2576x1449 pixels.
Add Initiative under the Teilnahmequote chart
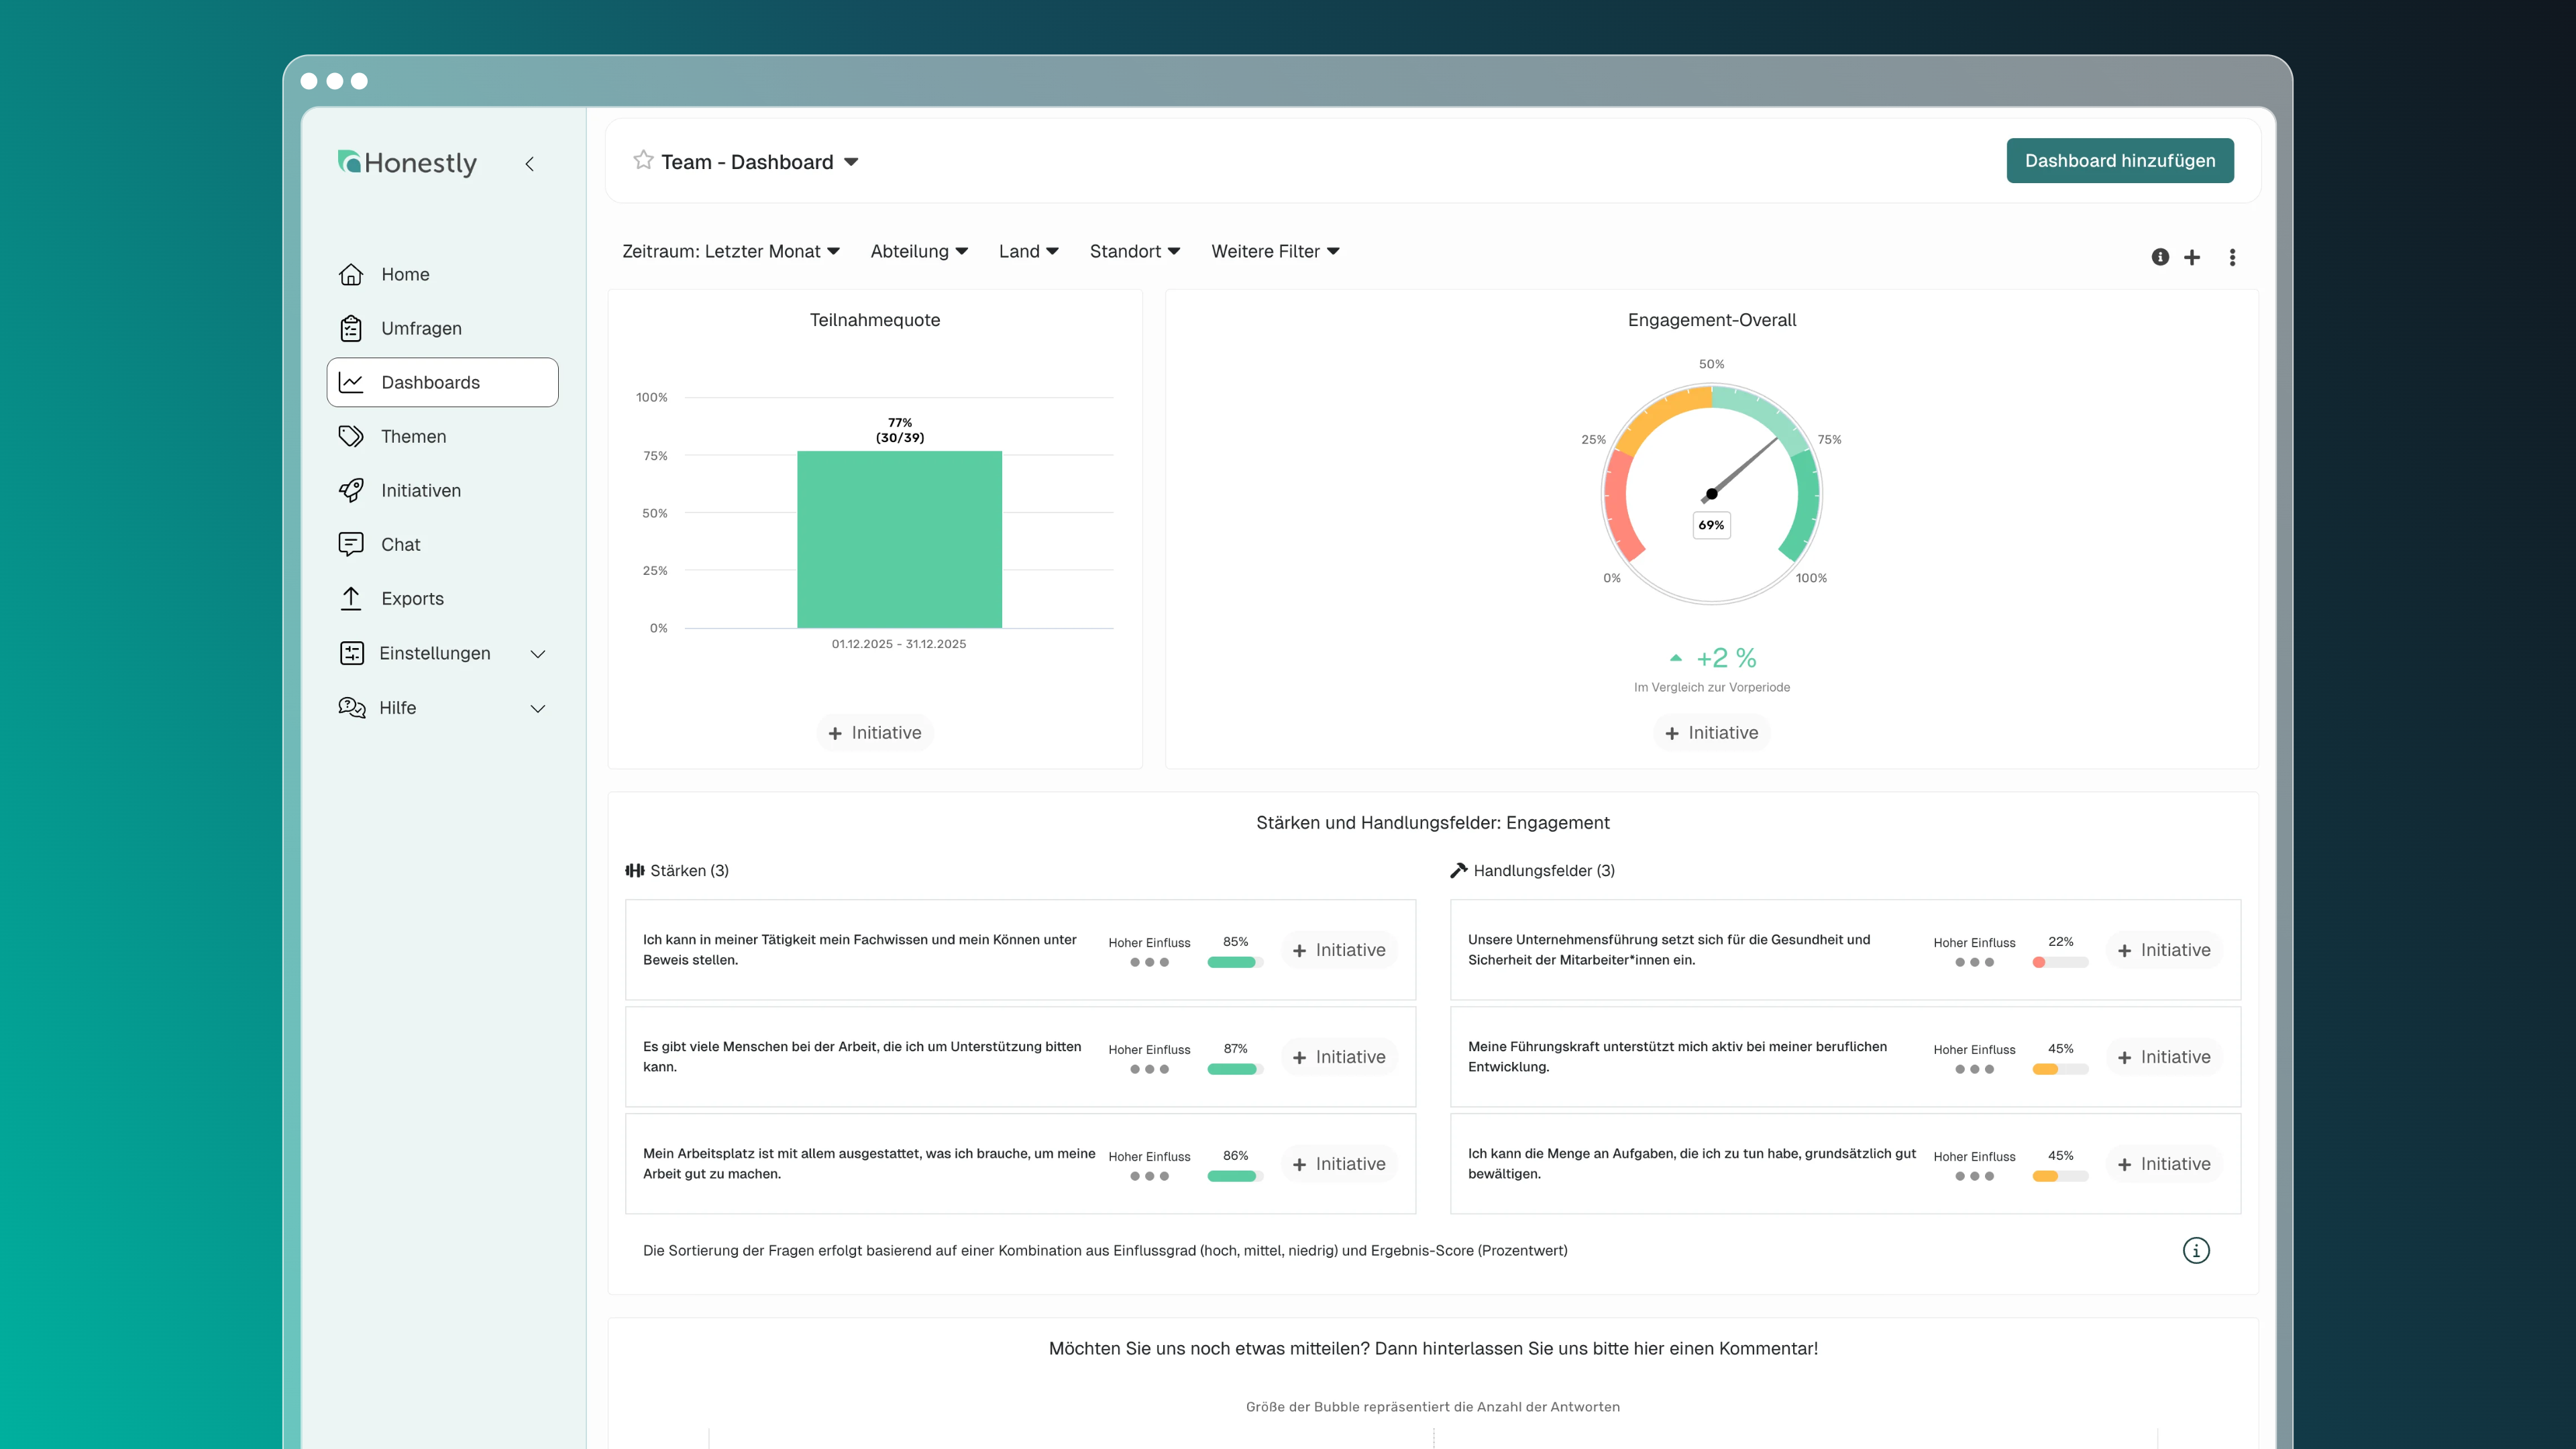[x=874, y=733]
